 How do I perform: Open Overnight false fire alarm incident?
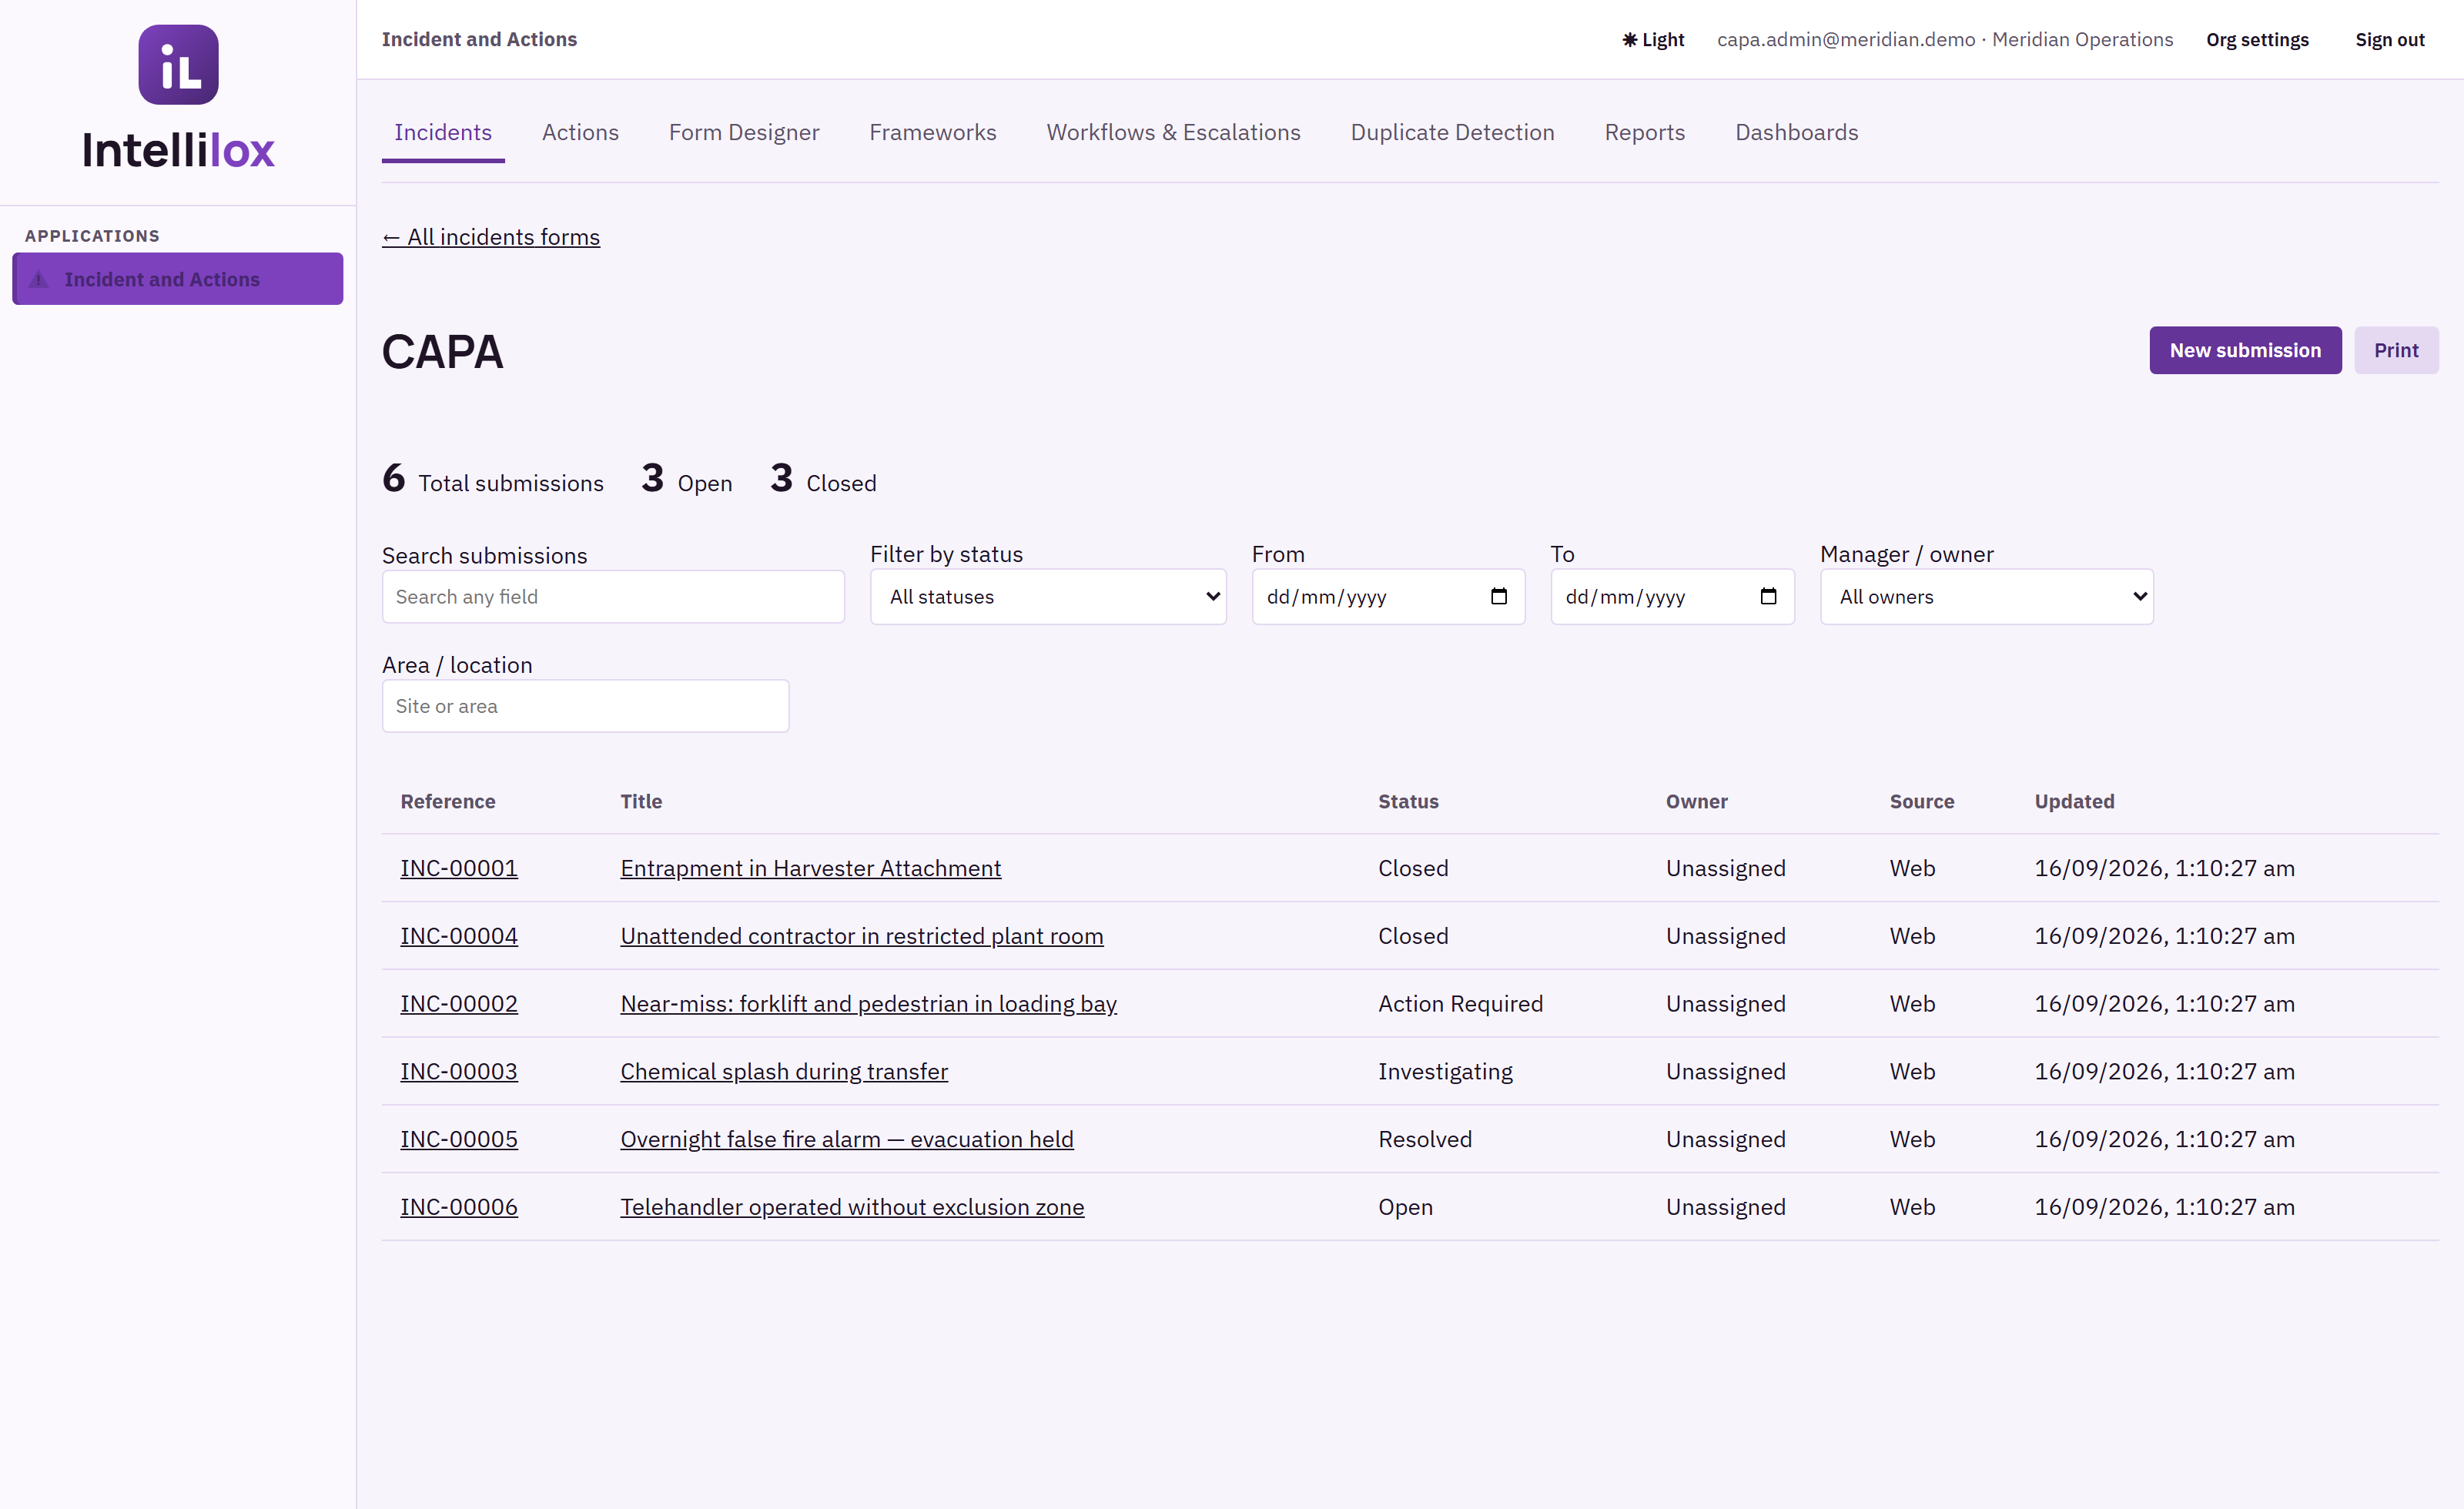click(847, 1140)
